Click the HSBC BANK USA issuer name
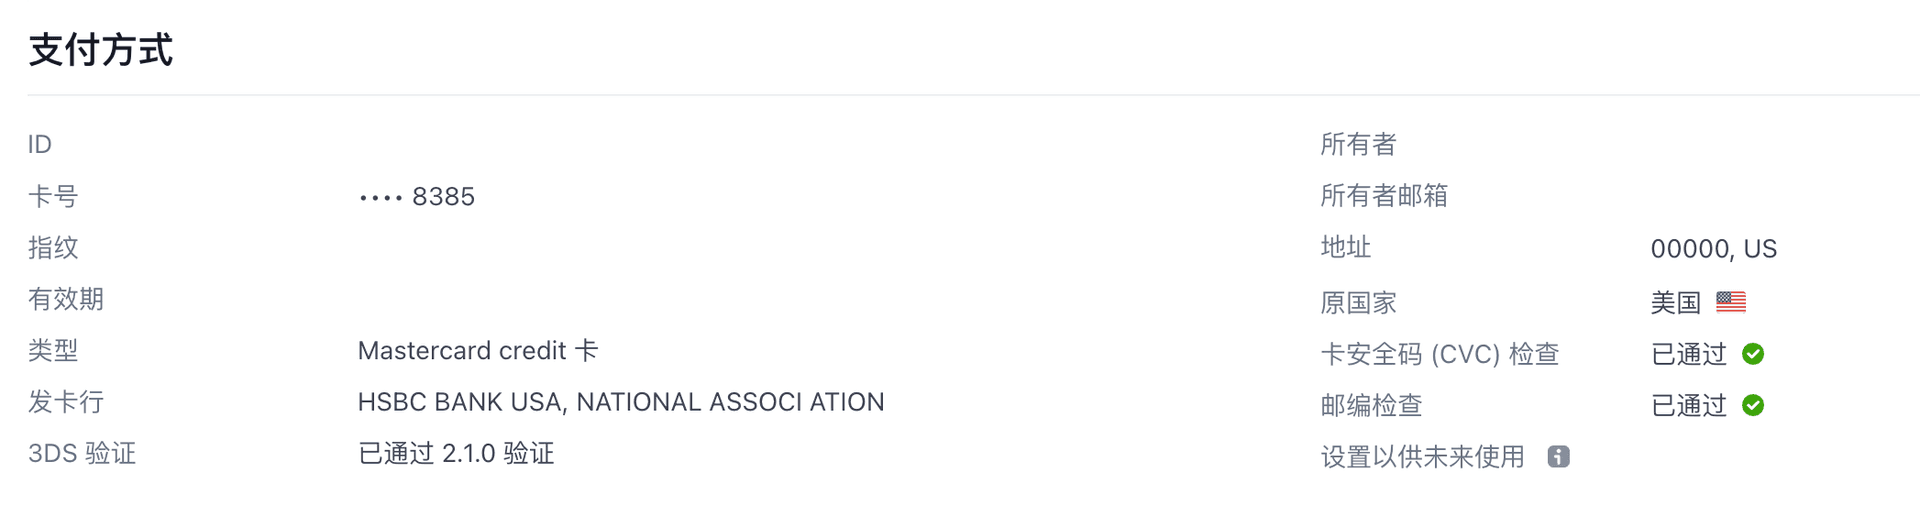Screen dimensions: 1920x526 (621, 402)
